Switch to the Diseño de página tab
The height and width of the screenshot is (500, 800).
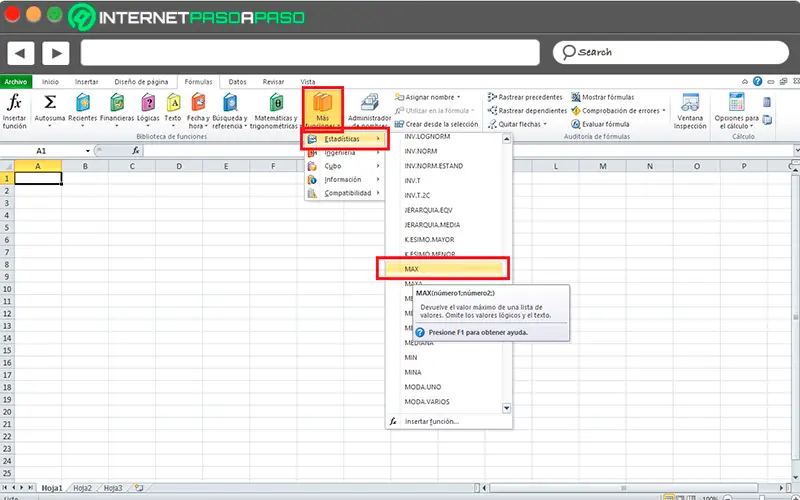pyautogui.click(x=141, y=82)
